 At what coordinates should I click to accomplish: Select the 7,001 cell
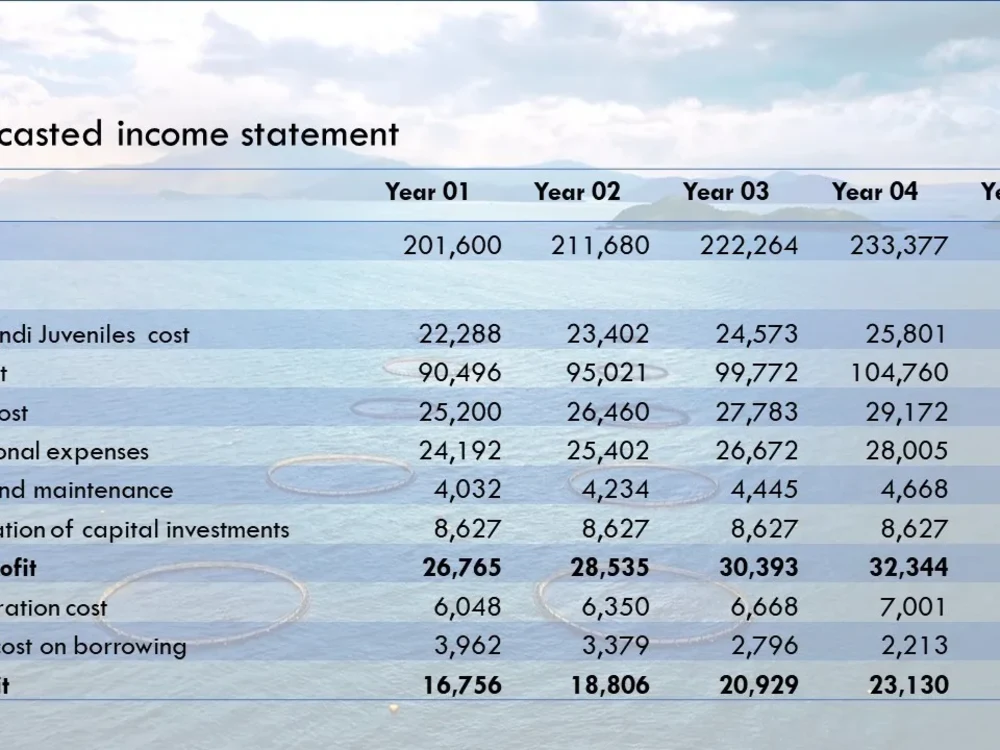913,607
